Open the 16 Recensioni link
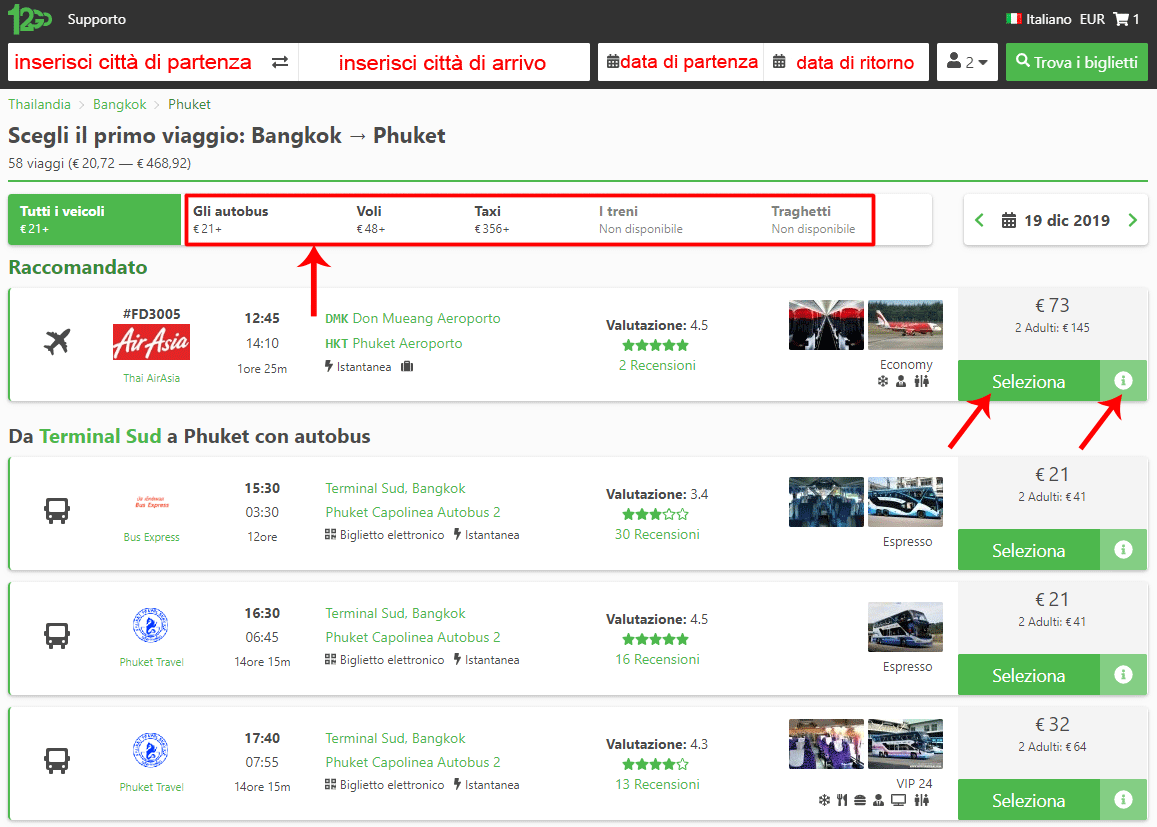Screen dimensions: 1157x827 [x=657, y=659]
